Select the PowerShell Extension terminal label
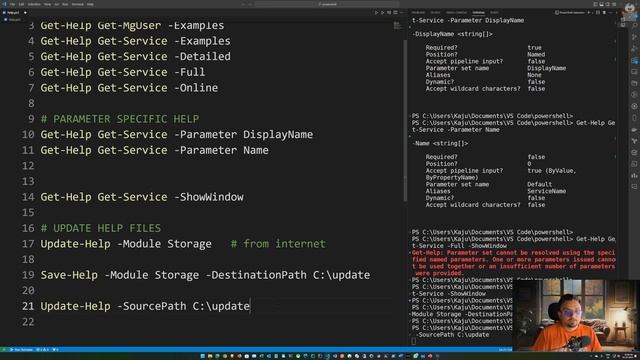The image size is (640, 360). click(x=571, y=13)
